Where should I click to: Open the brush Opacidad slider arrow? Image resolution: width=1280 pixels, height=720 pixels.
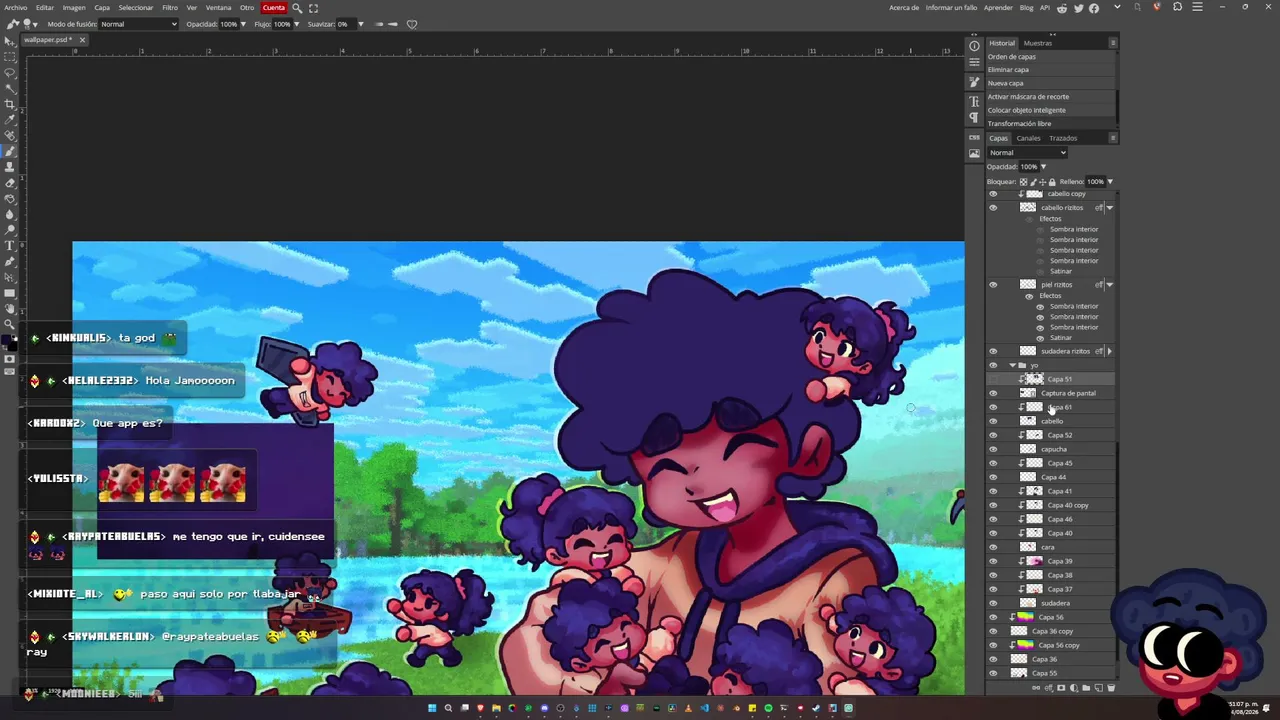[x=243, y=24]
